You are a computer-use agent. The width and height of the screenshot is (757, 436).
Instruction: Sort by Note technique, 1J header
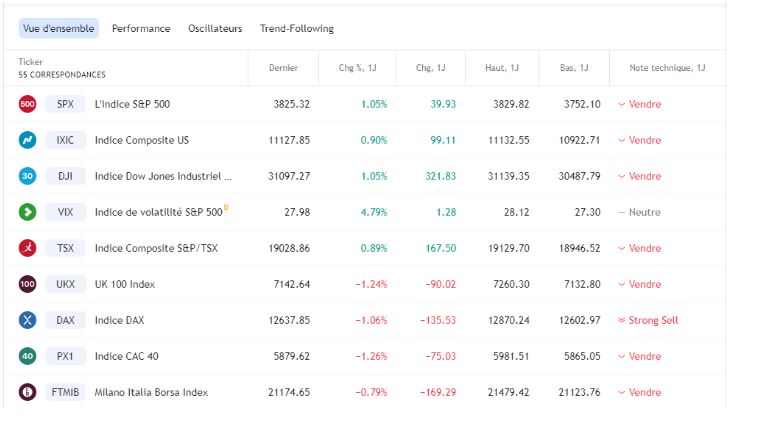coord(667,68)
